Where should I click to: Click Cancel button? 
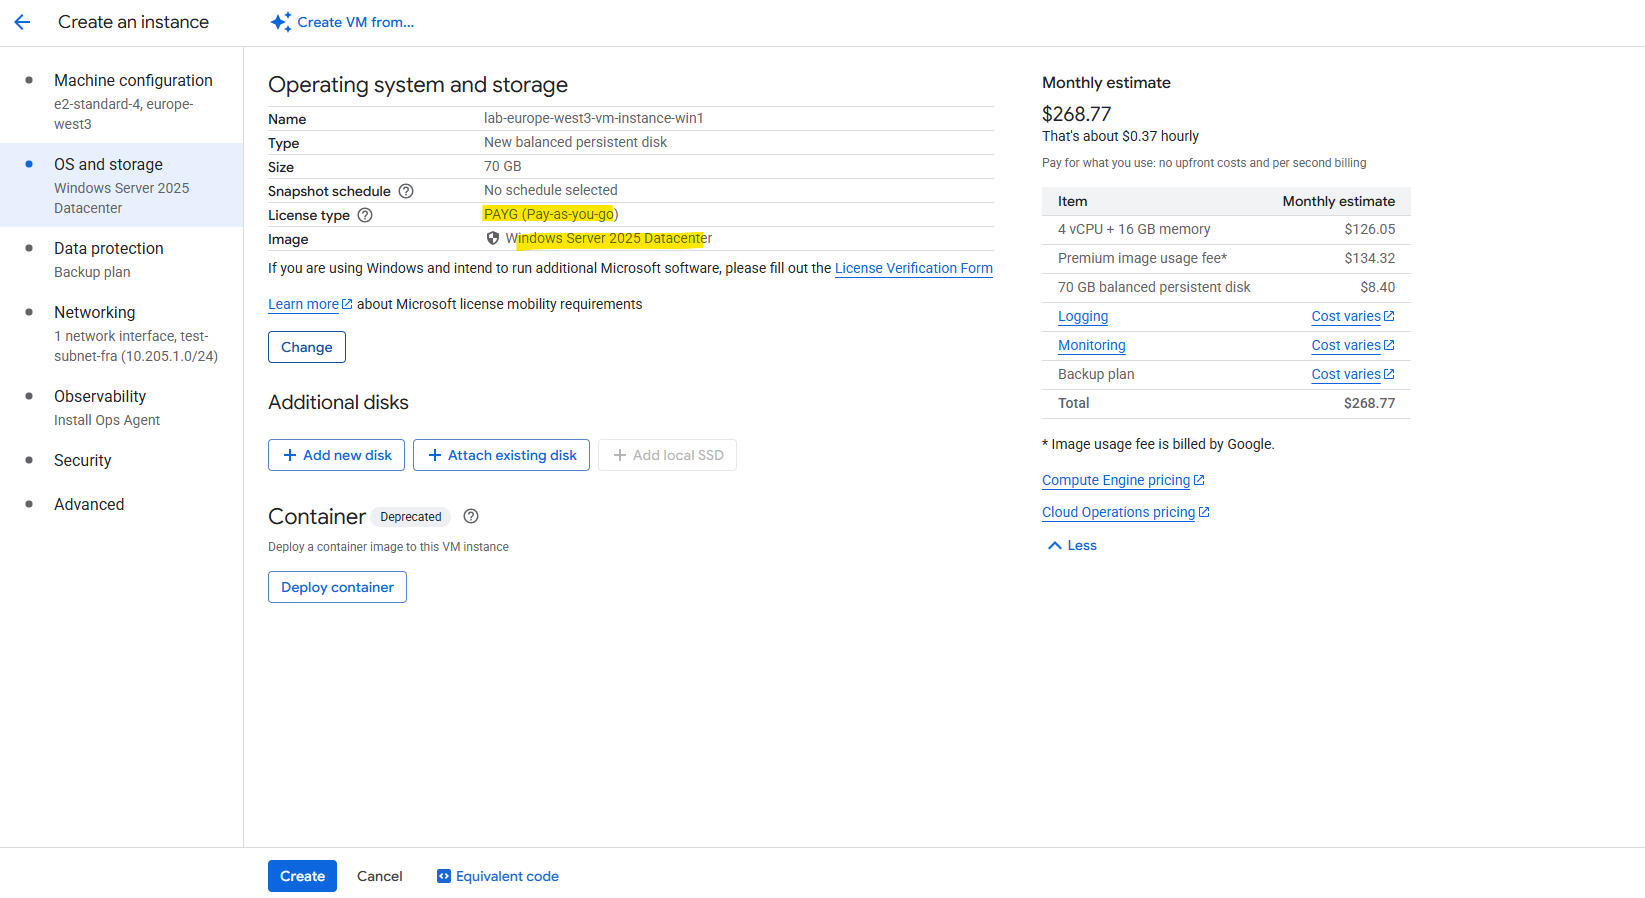tap(380, 876)
